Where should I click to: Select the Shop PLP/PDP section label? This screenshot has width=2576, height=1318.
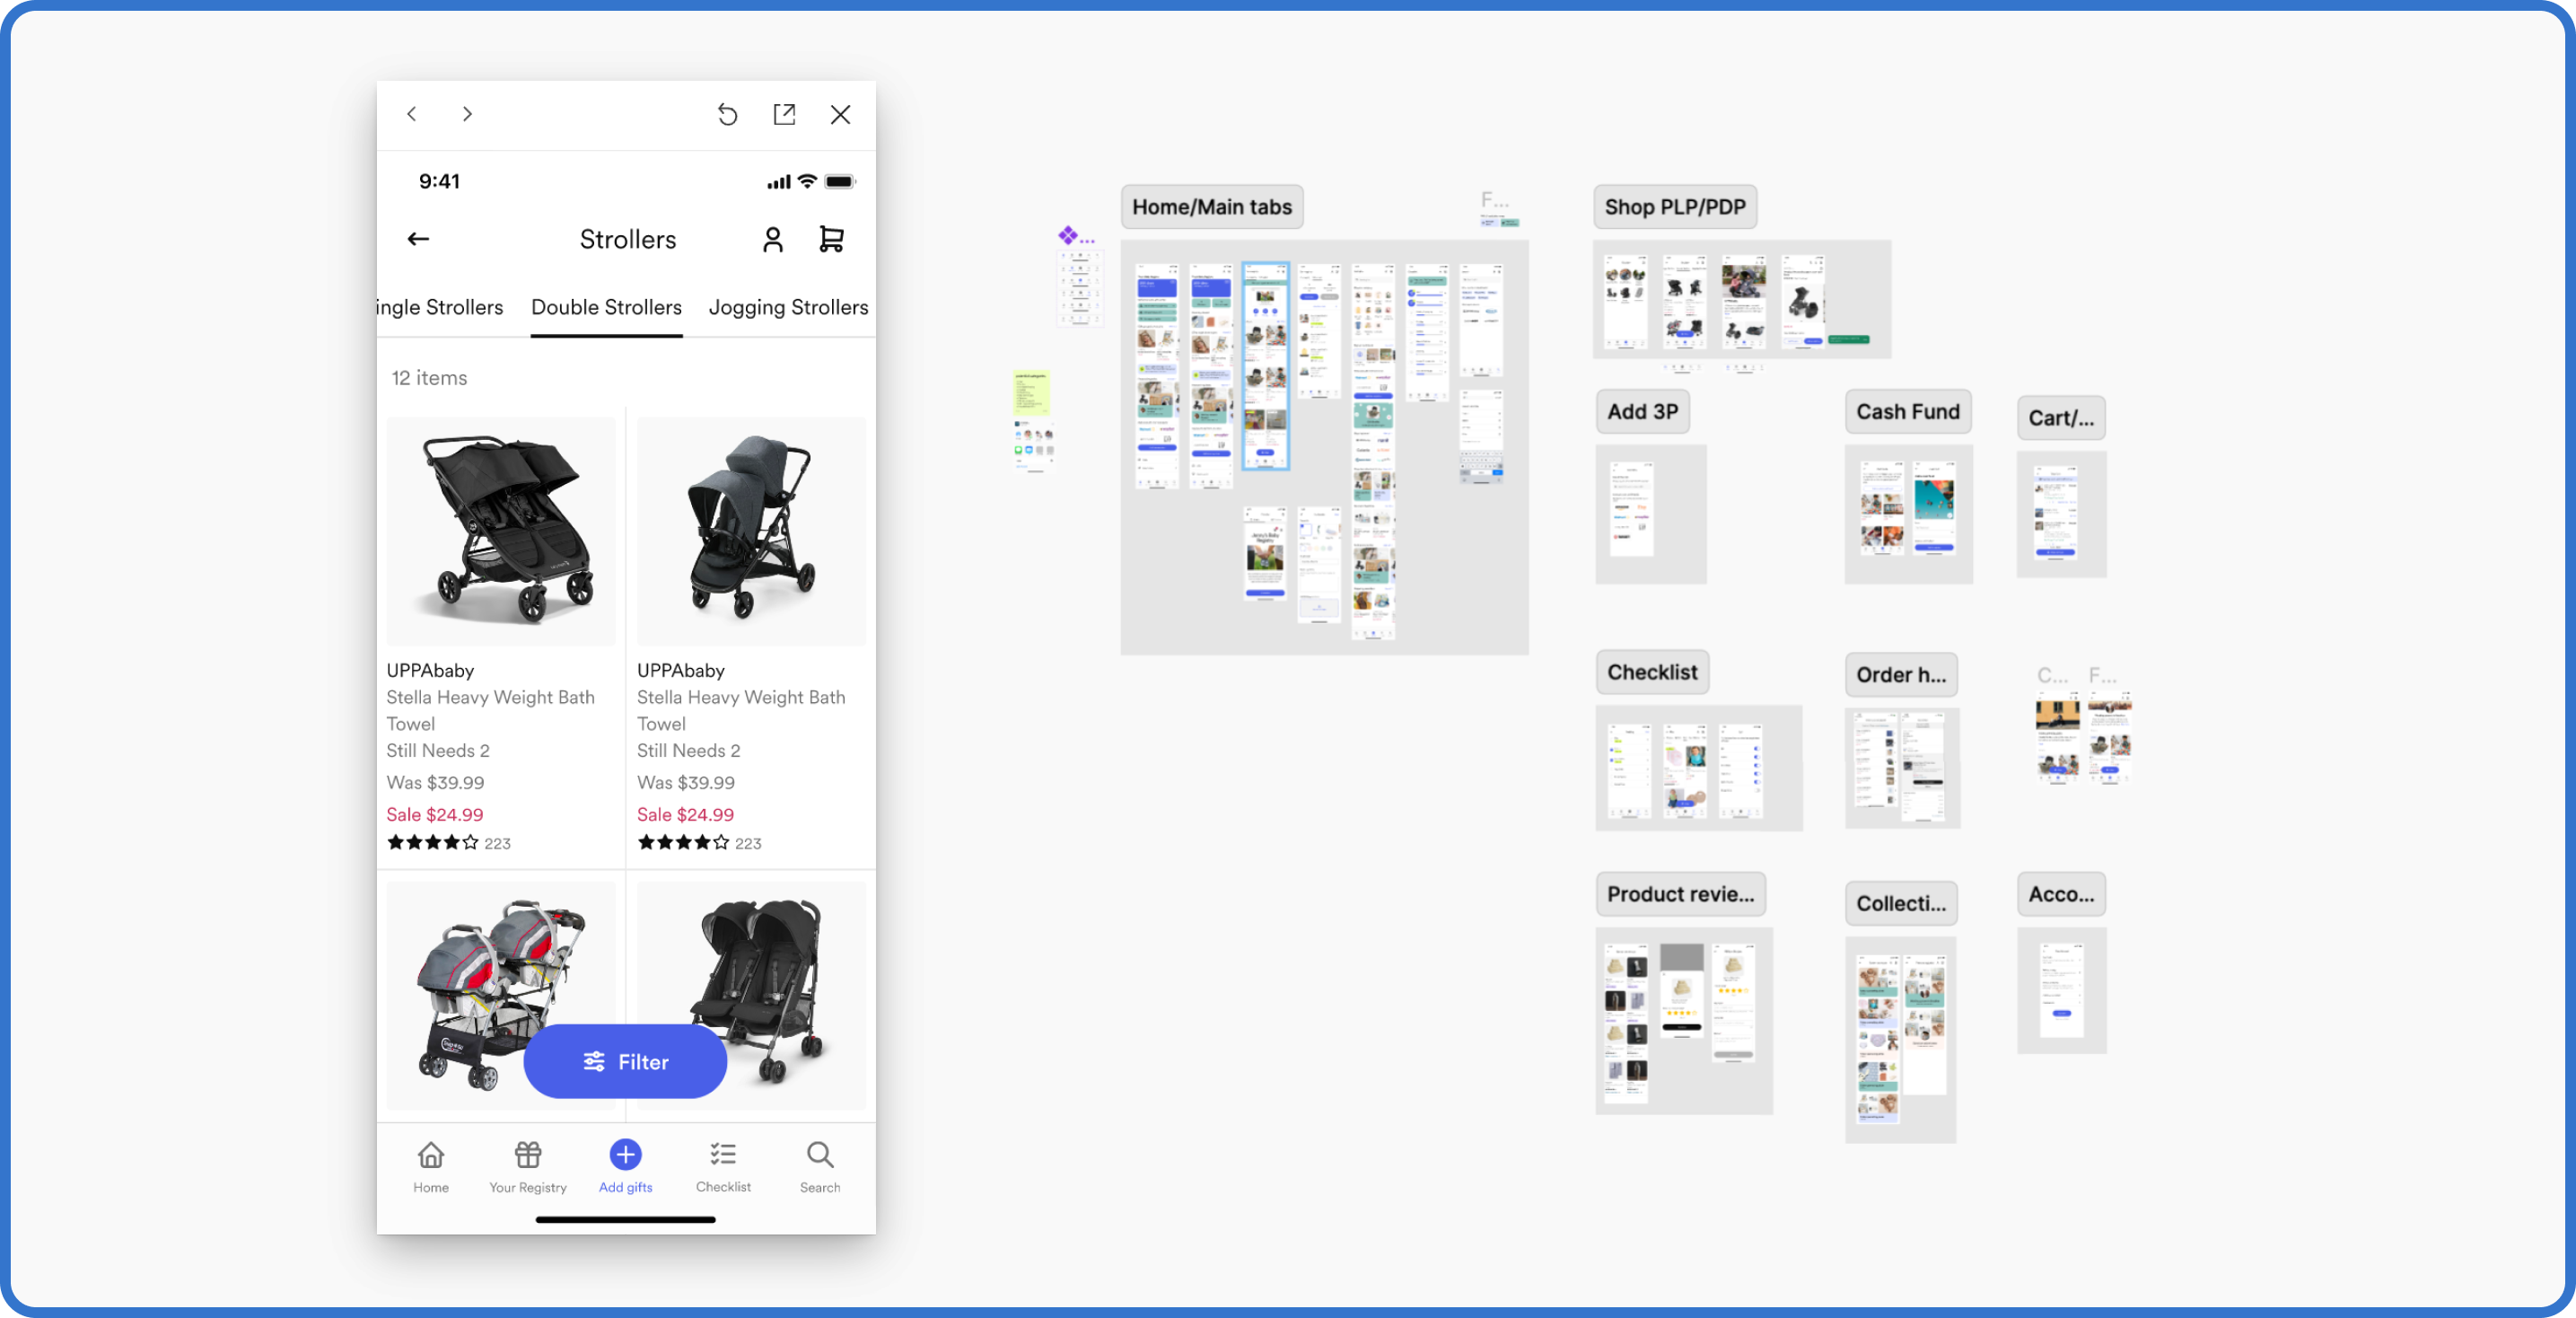(x=1674, y=207)
